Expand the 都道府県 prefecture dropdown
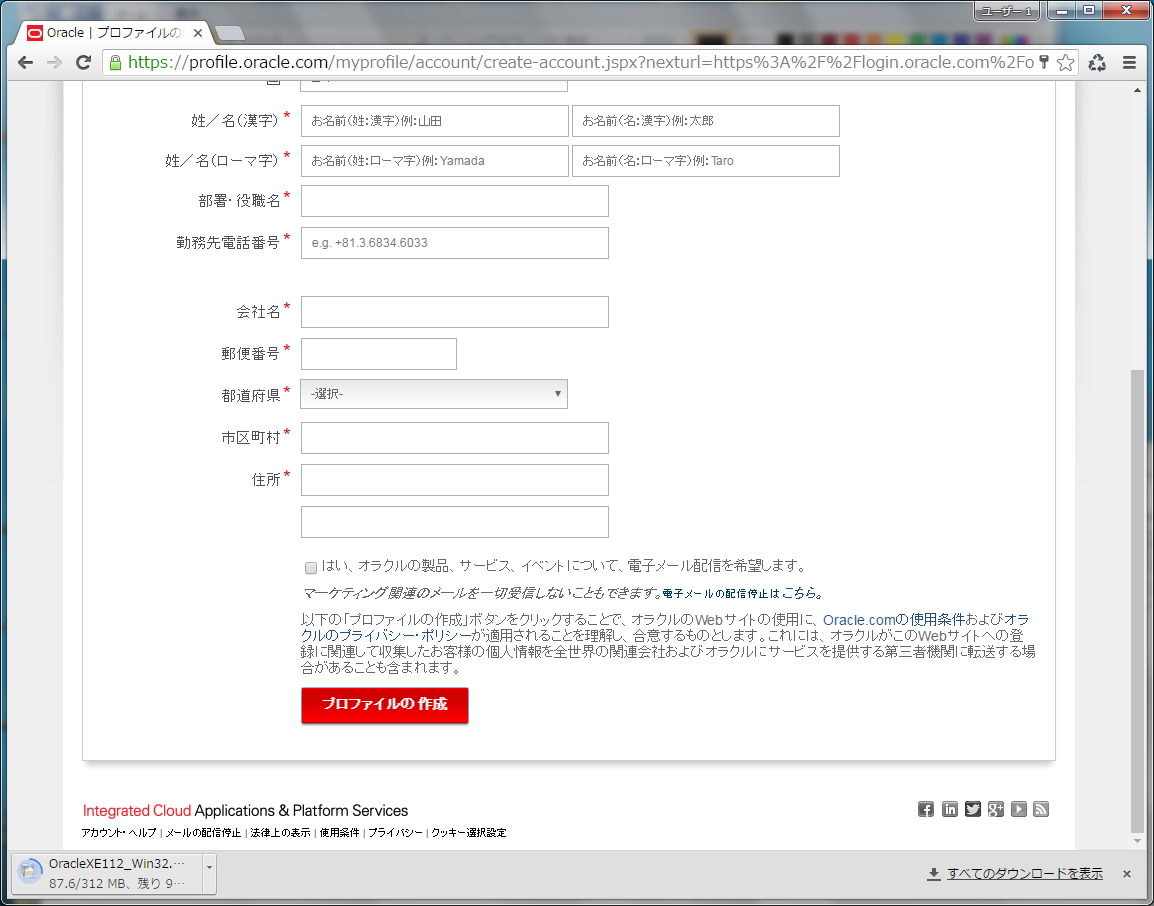This screenshot has height=906, width=1154. pos(434,394)
